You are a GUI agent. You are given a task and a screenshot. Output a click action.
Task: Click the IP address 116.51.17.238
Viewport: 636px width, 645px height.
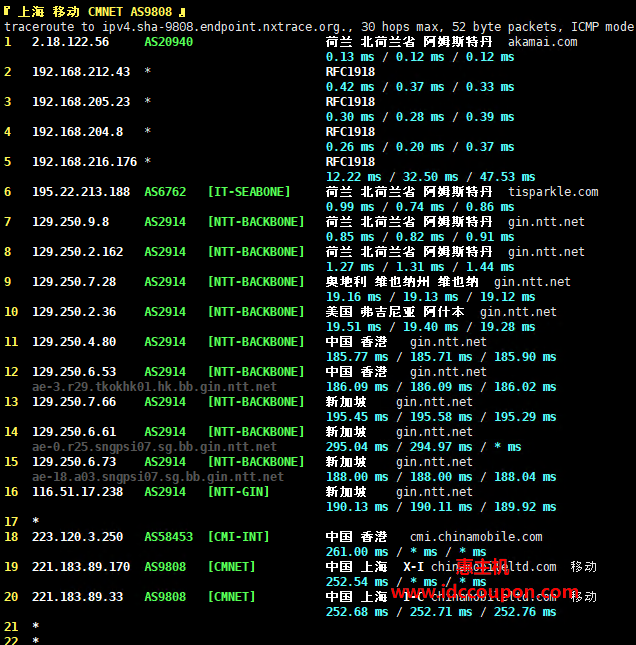pyautogui.click(x=77, y=492)
